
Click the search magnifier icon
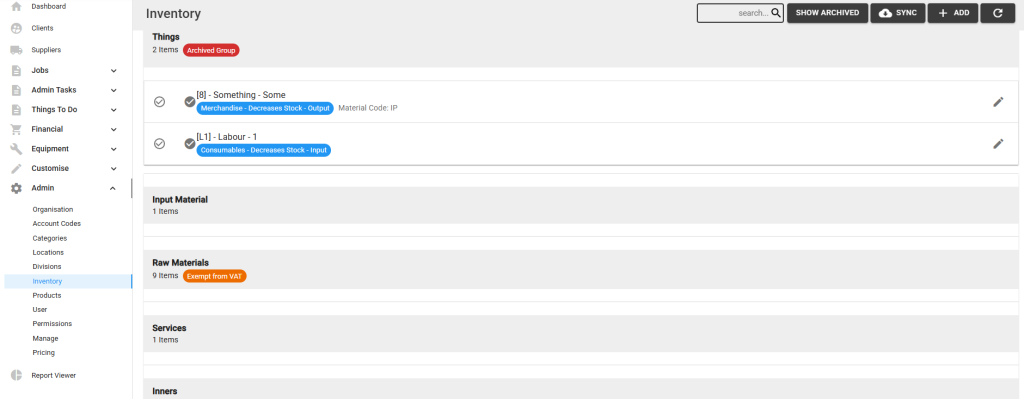tap(776, 13)
